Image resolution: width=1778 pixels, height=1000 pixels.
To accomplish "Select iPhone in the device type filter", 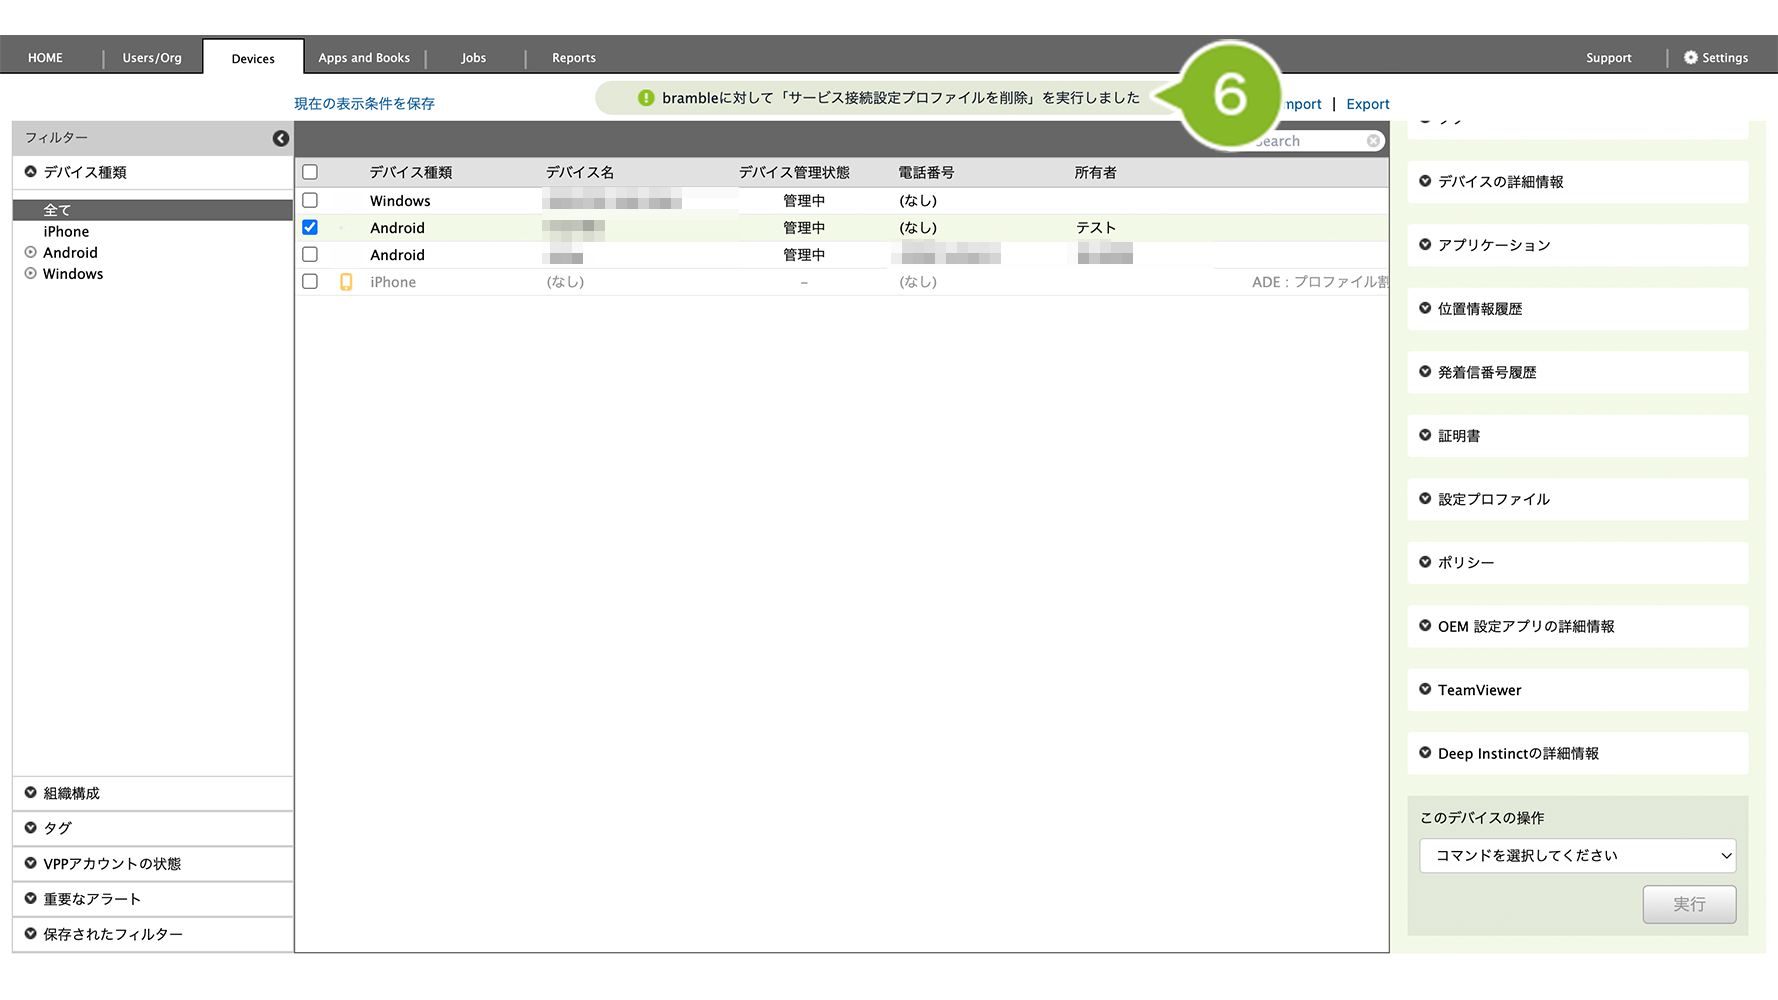I will 66,232.
